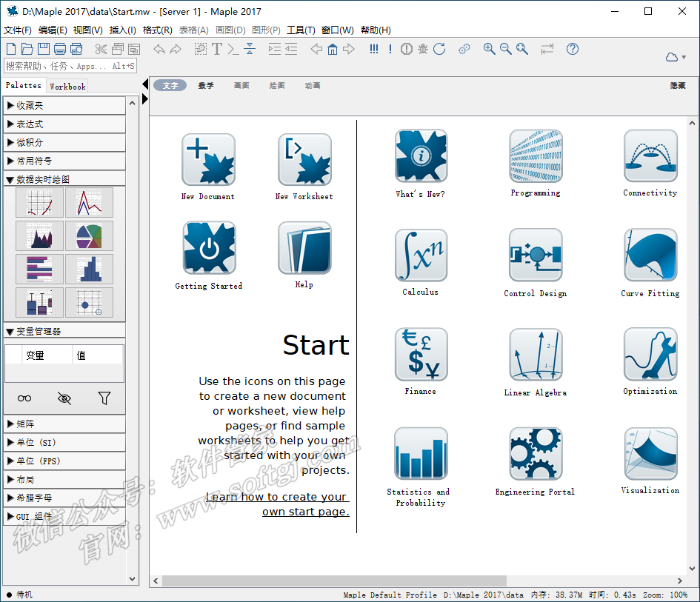The image size is (700, 602).
Task: Switch to 数学 math mode
Action: coord(206,85)
